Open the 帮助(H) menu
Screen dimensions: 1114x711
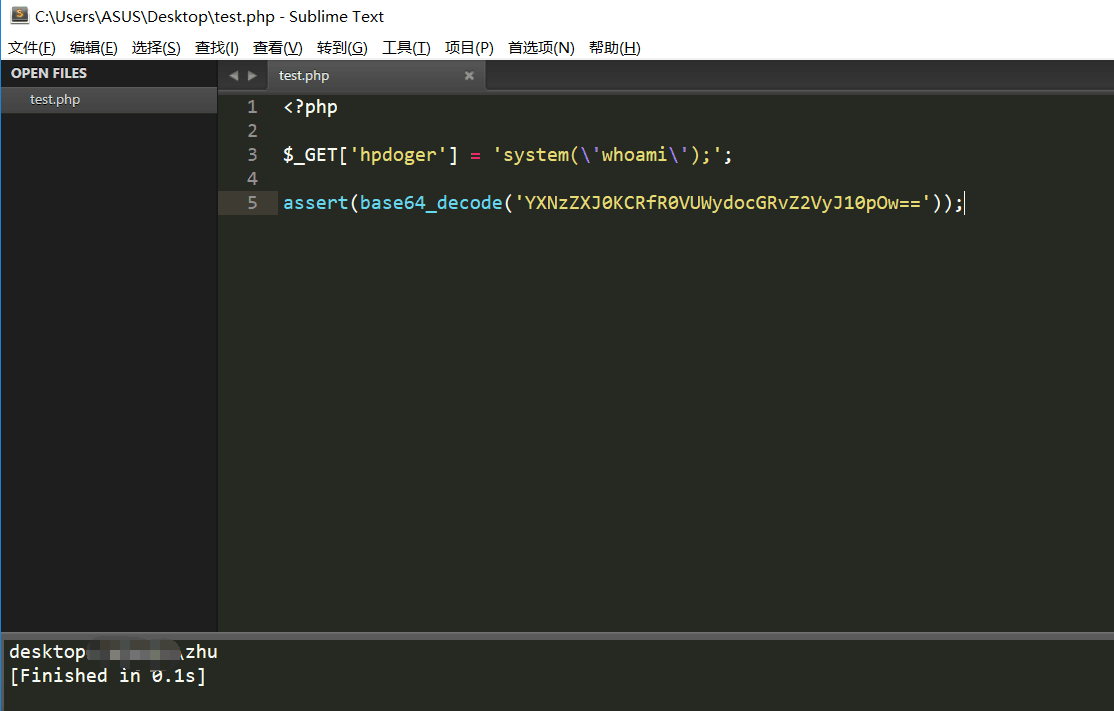coord(615,48)
